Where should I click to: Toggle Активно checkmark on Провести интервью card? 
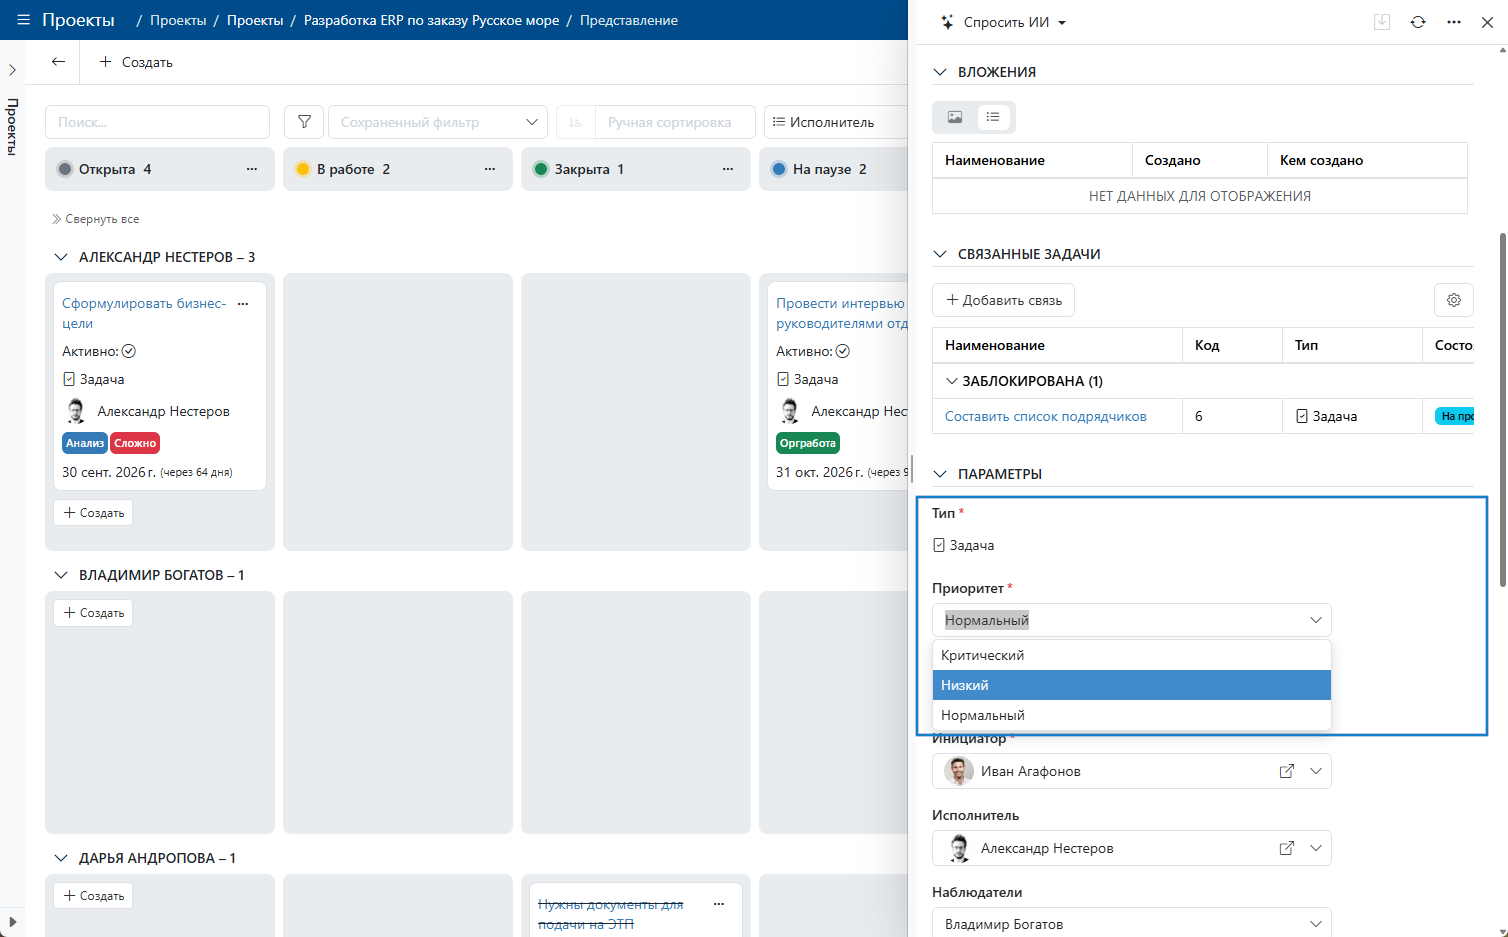(843, 351)
